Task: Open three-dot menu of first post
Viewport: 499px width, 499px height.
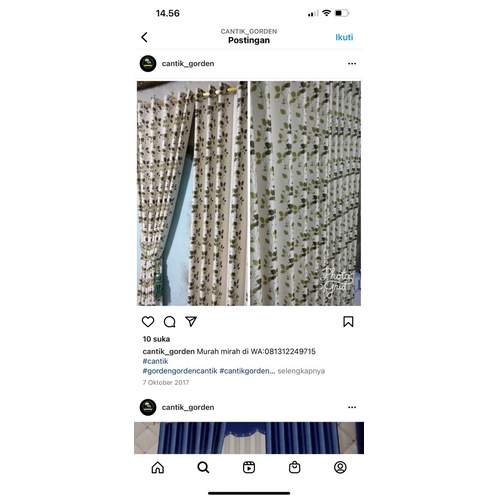Action: pos(352,64)
